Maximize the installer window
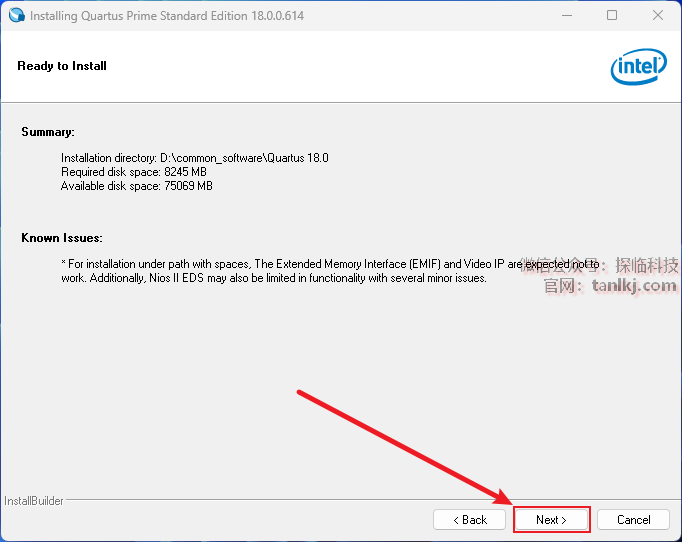 pos(612,15)
